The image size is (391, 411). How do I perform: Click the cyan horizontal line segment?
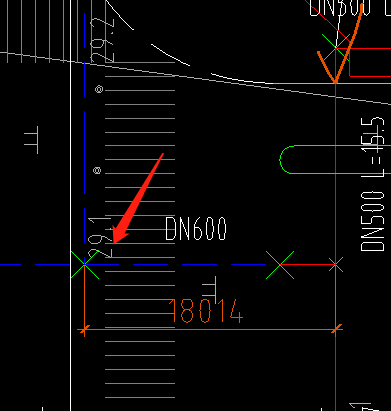tap(332, 83)
